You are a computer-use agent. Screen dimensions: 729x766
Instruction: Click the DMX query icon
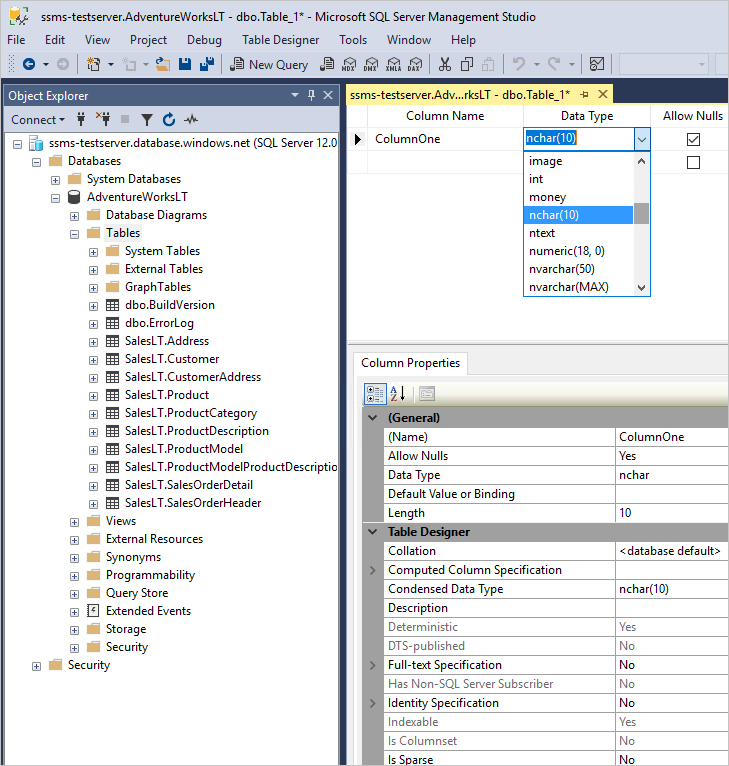point(371,64)
